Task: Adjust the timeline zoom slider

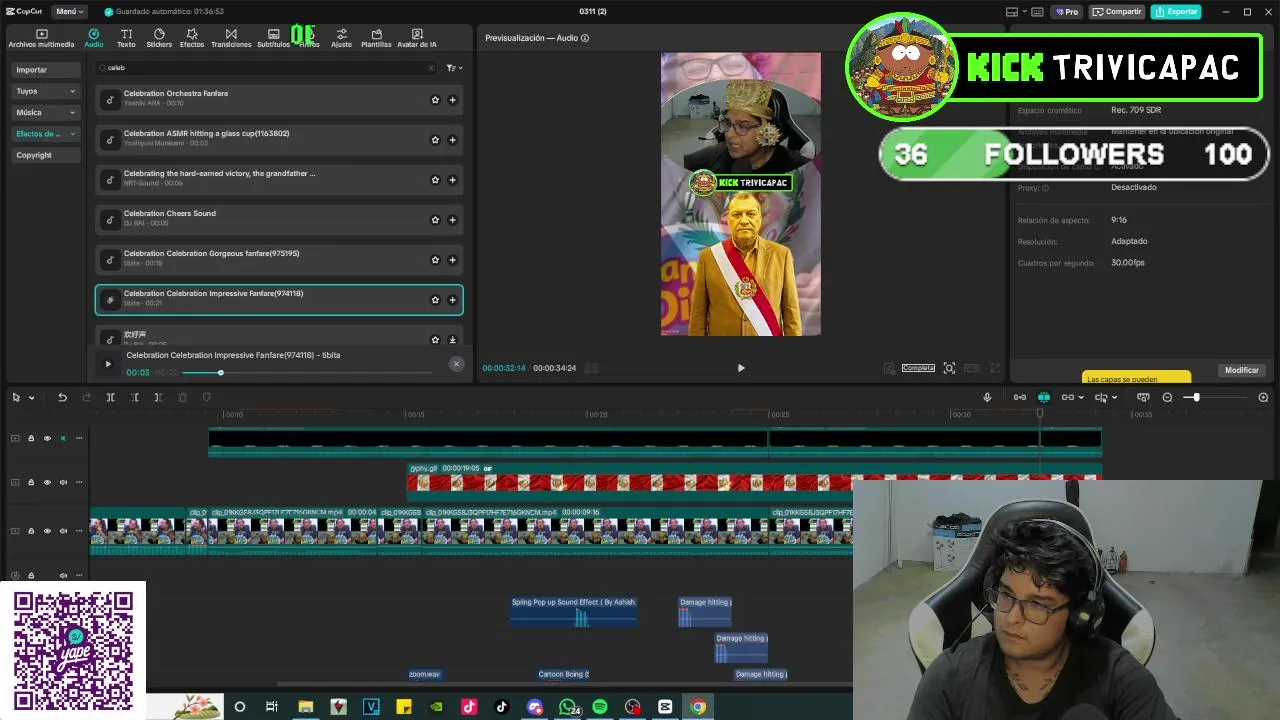Action: [1196, 397]
